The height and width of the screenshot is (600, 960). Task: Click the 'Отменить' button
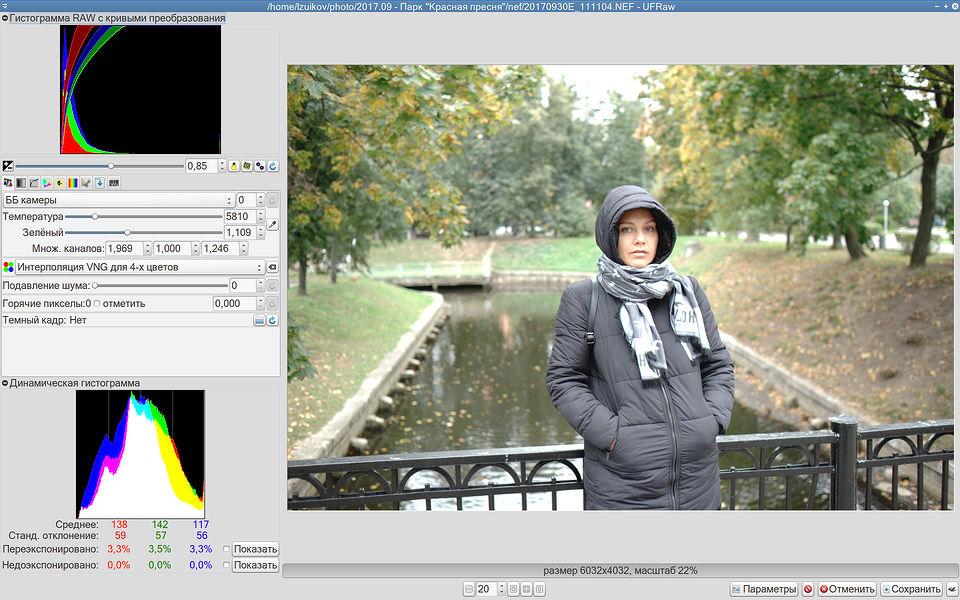click(x=847, y=590)
